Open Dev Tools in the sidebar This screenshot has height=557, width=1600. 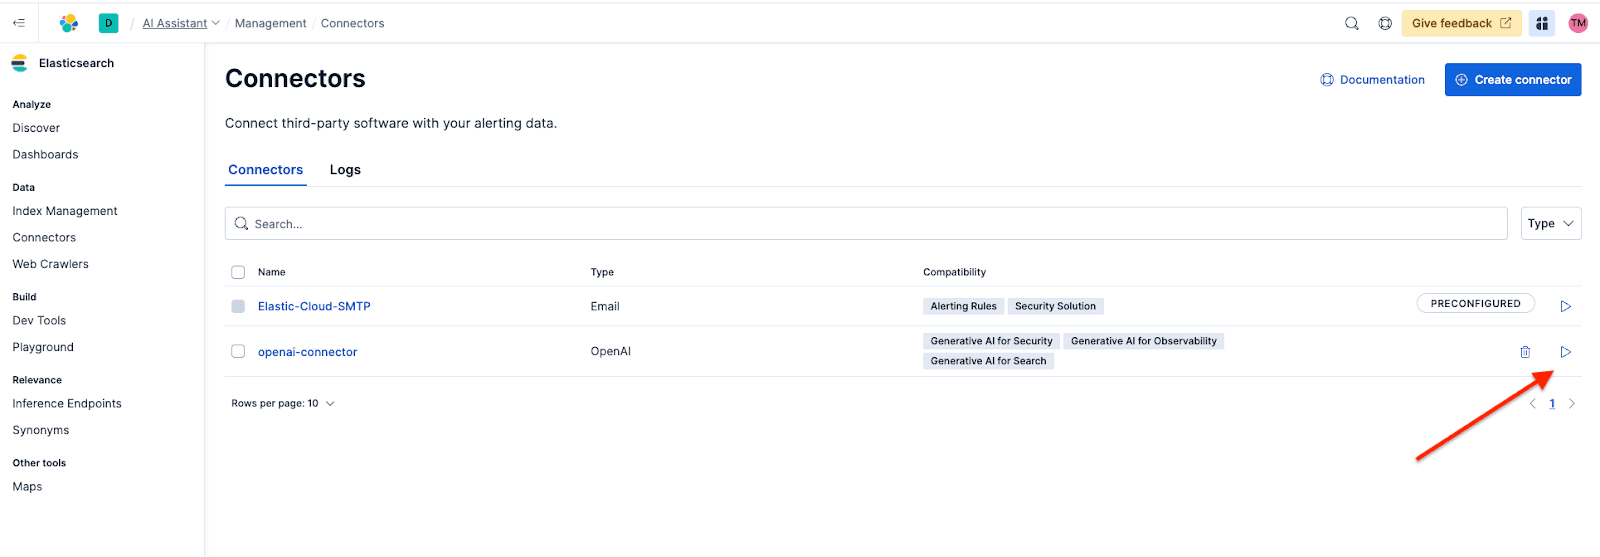coord(39,321)
